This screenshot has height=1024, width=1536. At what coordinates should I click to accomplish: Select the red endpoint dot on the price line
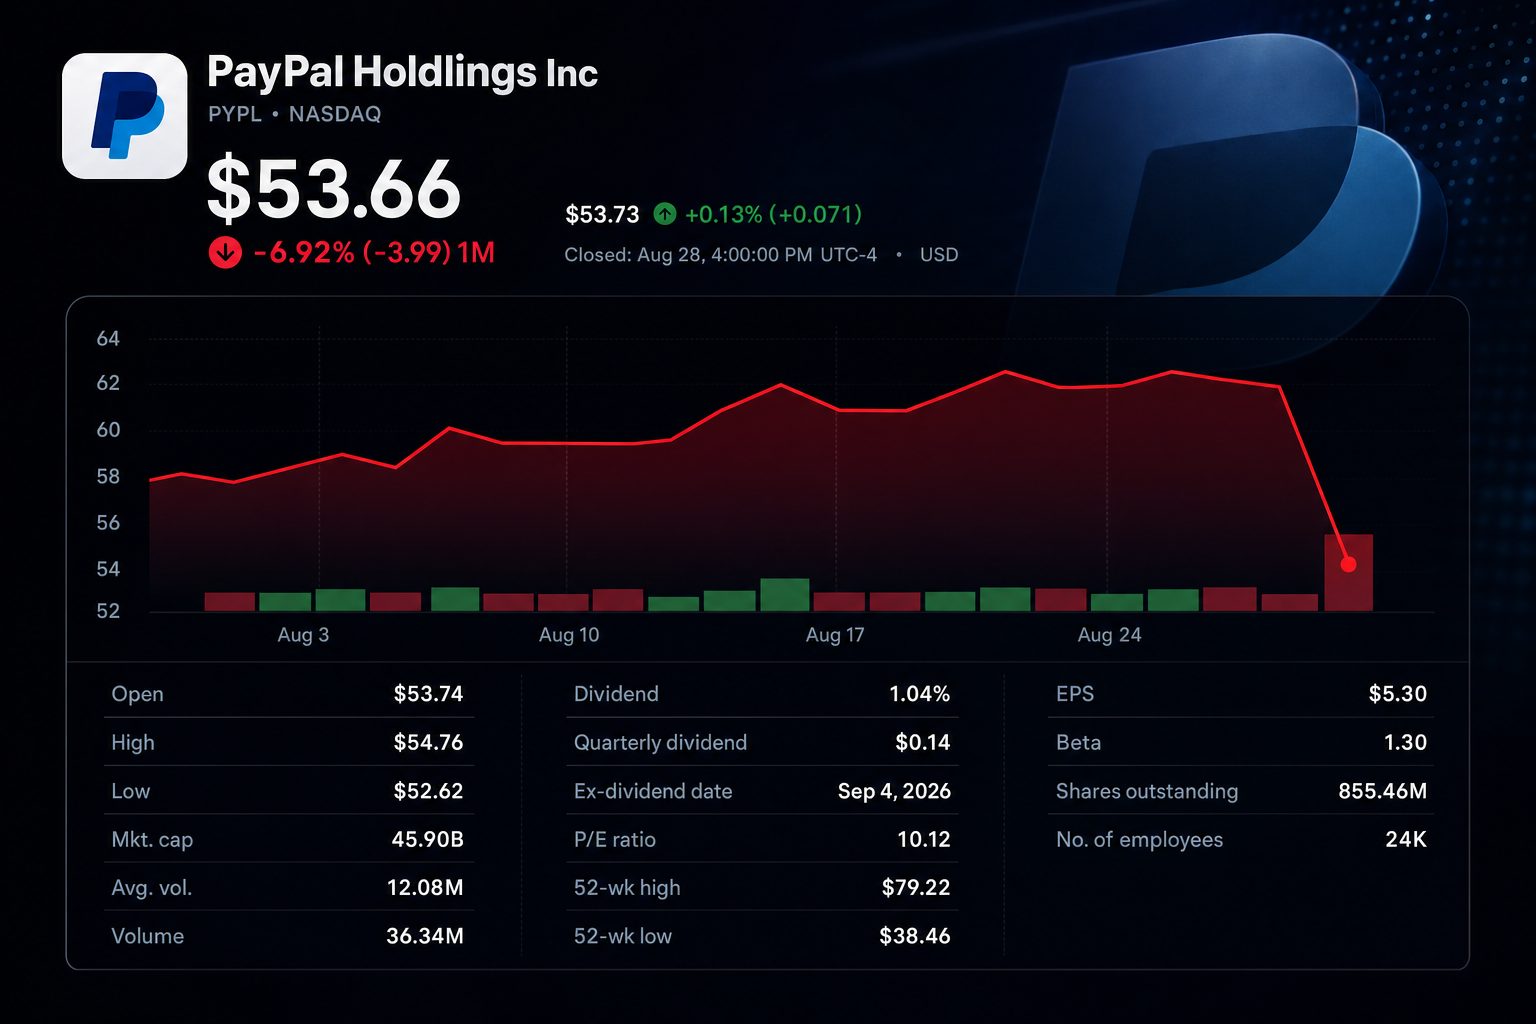pyautogui.click(x=1348, y=565)
